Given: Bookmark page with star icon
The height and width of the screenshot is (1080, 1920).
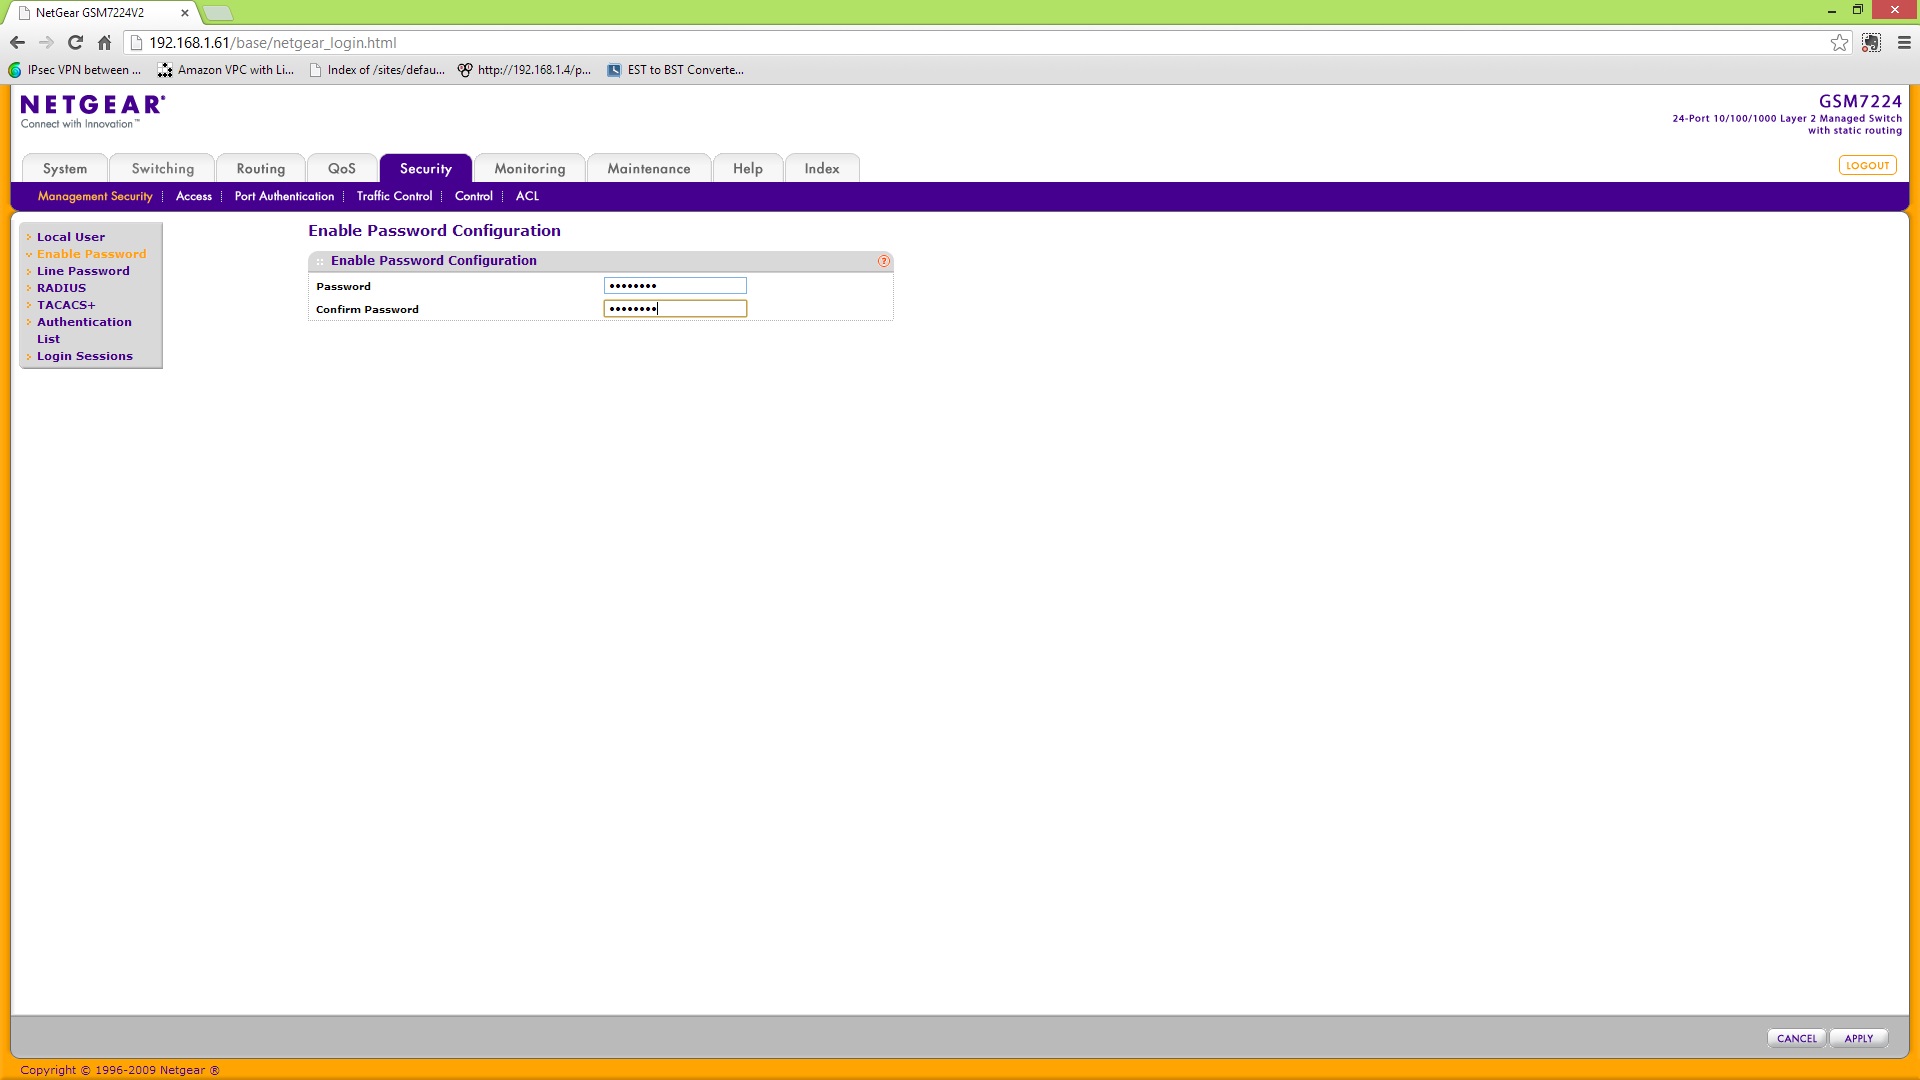Looking at the screenshot, I should [x=1839, y=43].
